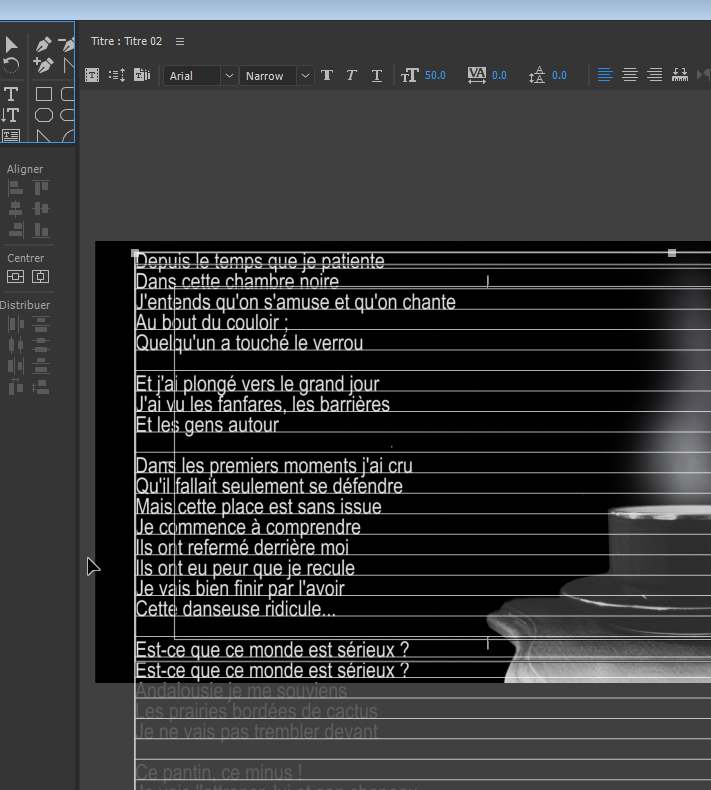Align text to the left
This screenshot has height=790, width=711.
coord(605,75)
